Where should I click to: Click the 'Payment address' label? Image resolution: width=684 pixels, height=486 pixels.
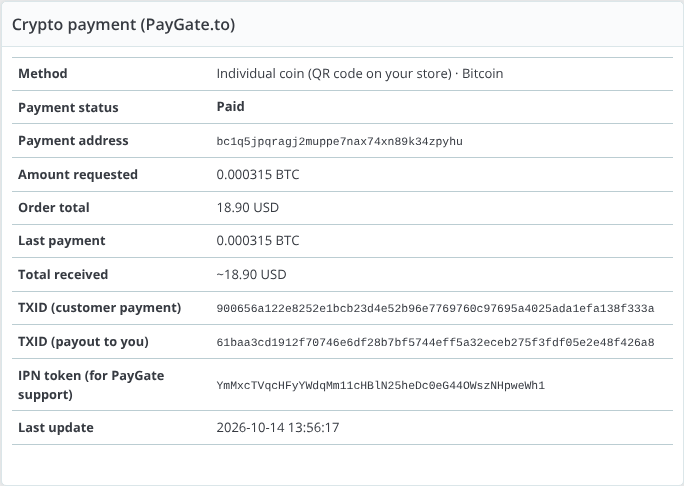tap(73, 140)
